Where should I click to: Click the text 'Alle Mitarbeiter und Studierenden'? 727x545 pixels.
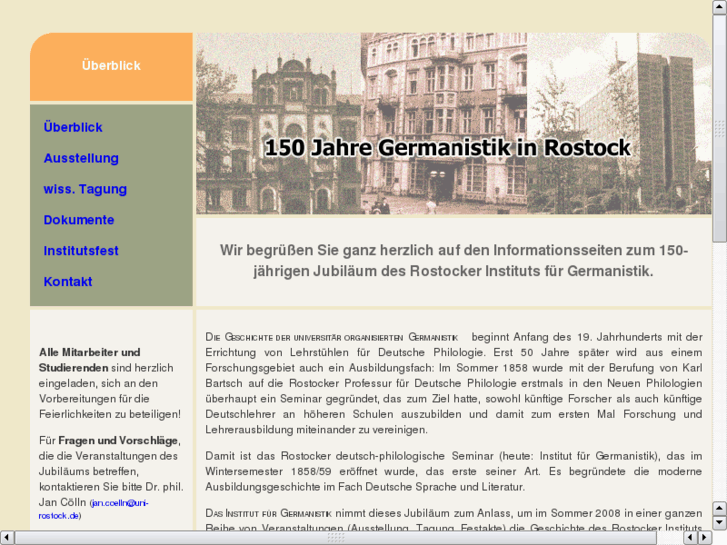pyautogui.click(x=89, y=360)
